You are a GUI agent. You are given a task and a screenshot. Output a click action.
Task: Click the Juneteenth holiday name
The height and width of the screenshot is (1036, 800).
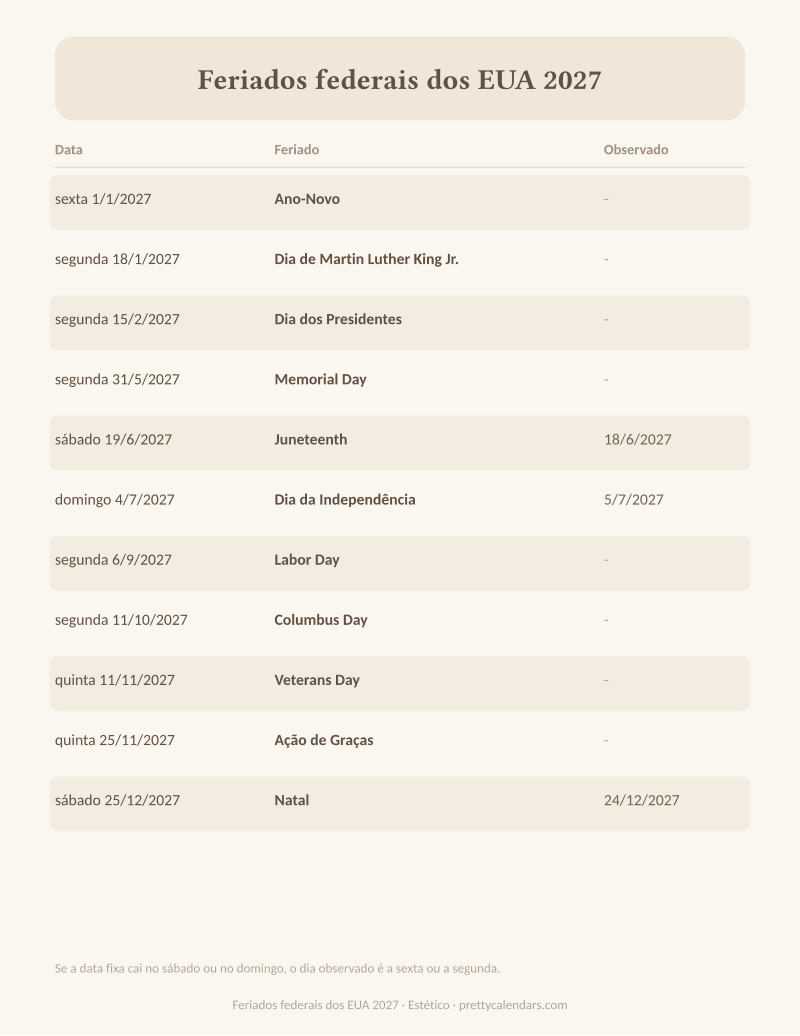(310, 439)
